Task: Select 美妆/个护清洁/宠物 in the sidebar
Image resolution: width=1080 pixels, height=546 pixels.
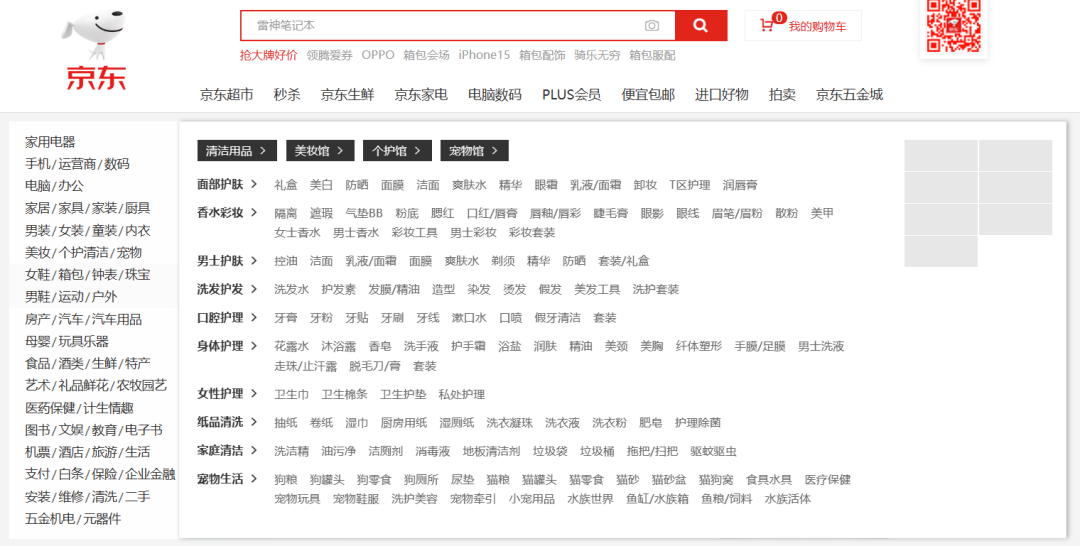Action: (83, 253)
